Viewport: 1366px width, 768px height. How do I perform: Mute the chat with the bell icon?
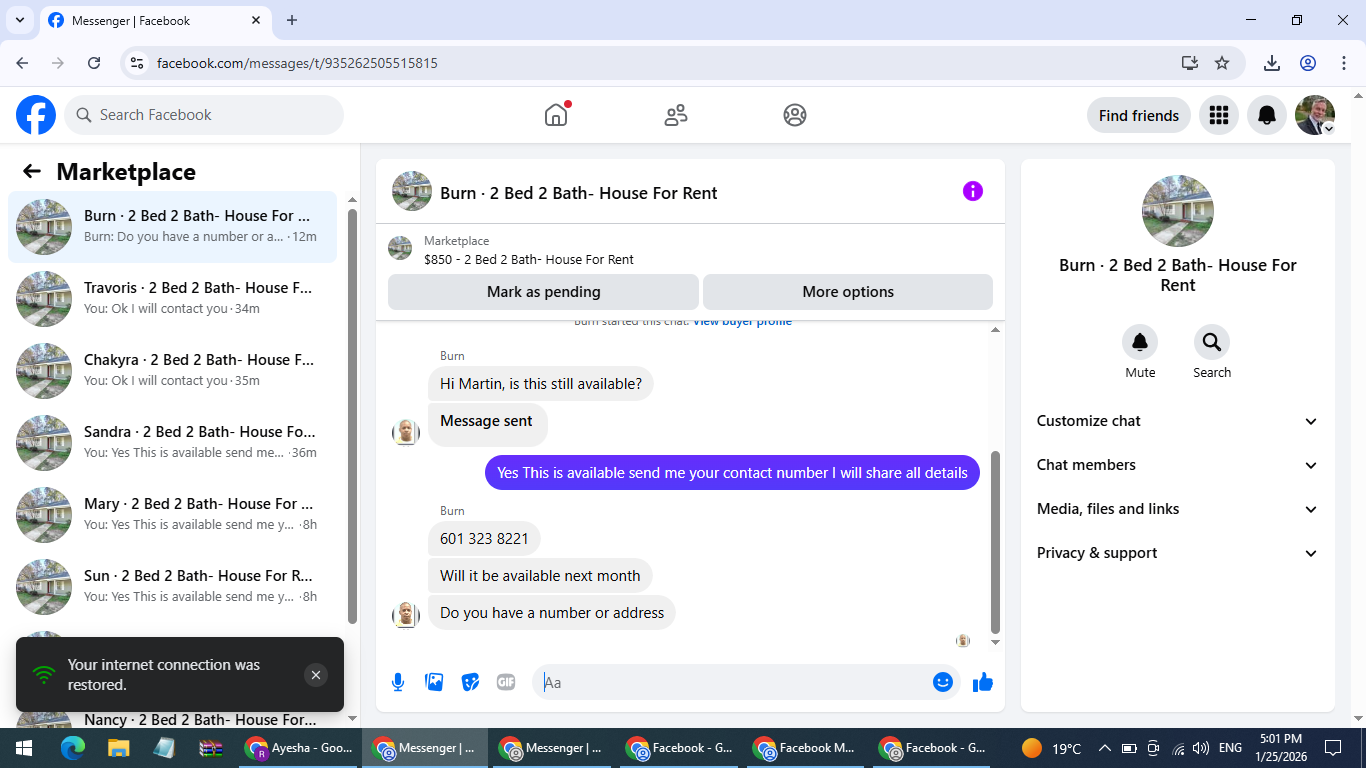click(1140, 343)
